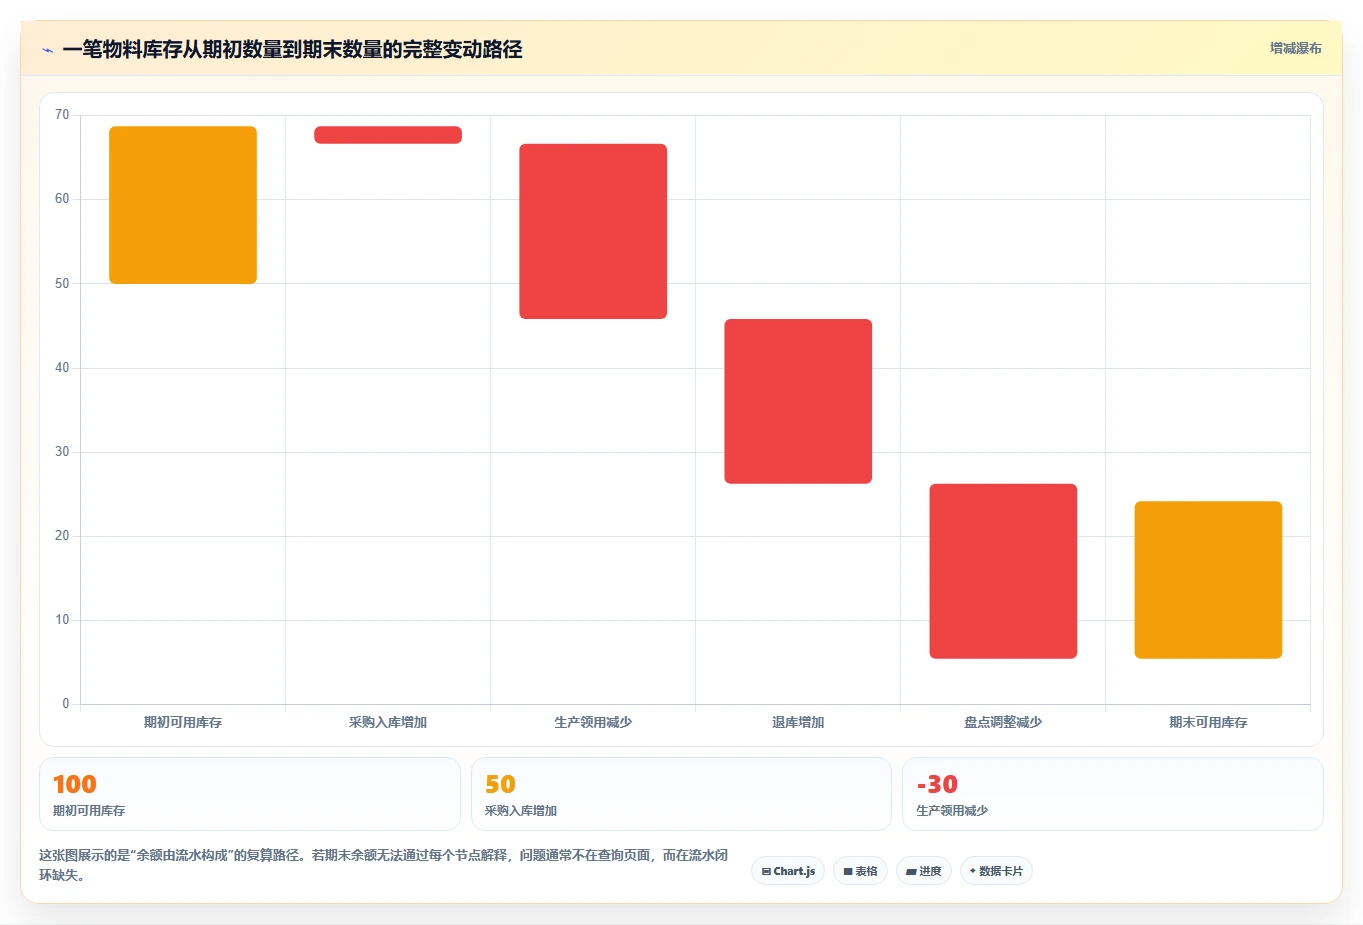Image resolution: width=1363 pixels, height=925 pixels.
Task: Click the y-axis value 70
Action: 62,115
